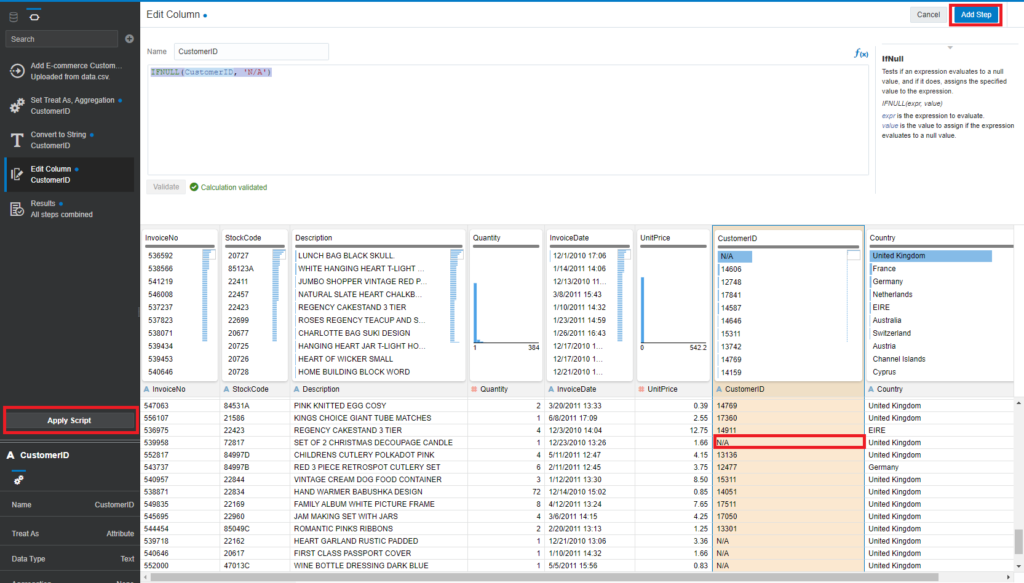The height and width of the screenshot is (583, 1024).
Task: Click the Description table column header
Action: point(378,389)
